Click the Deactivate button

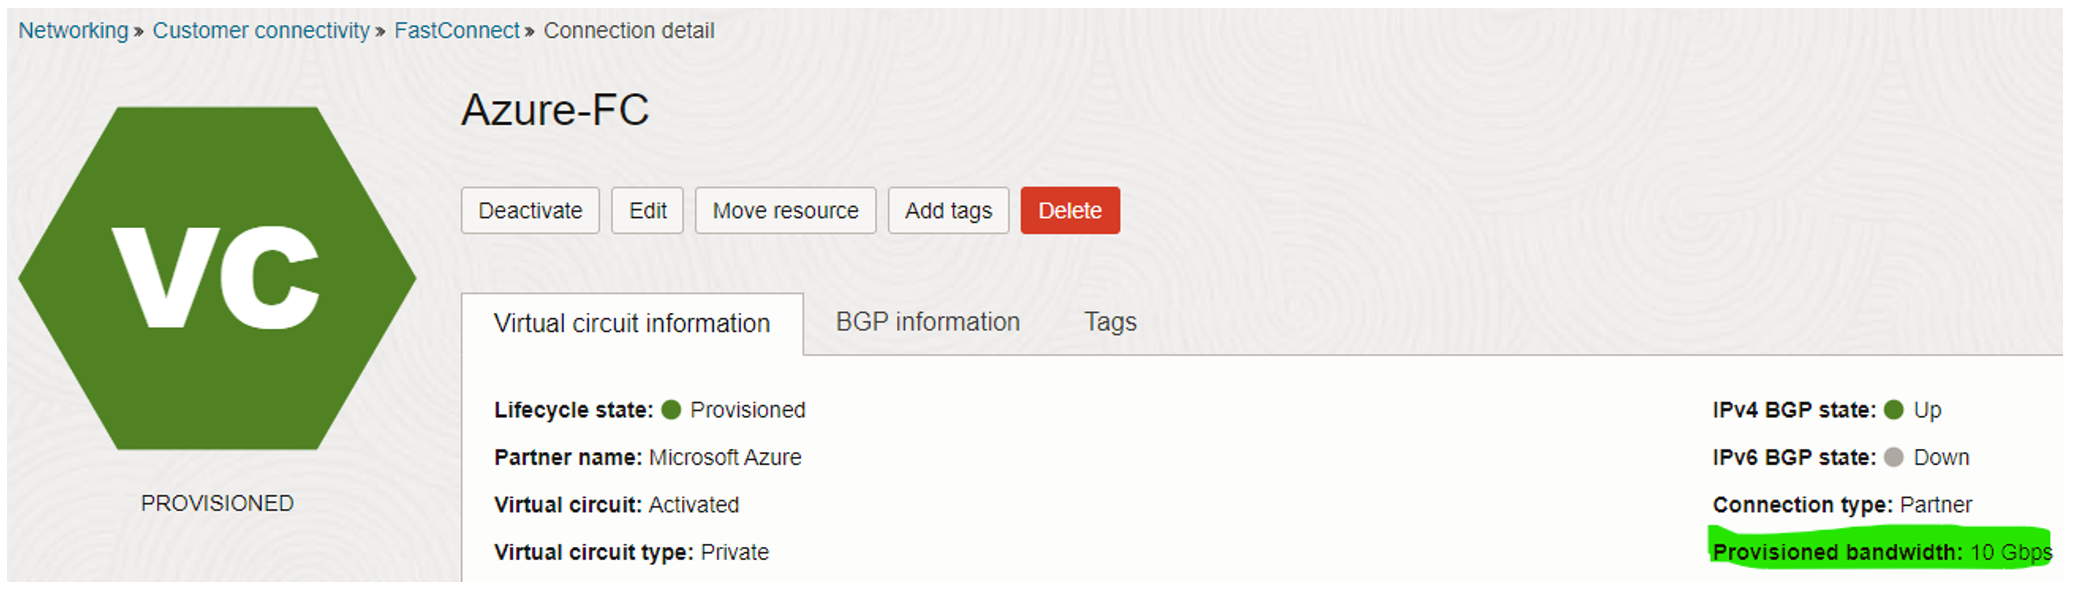(529, 210)
